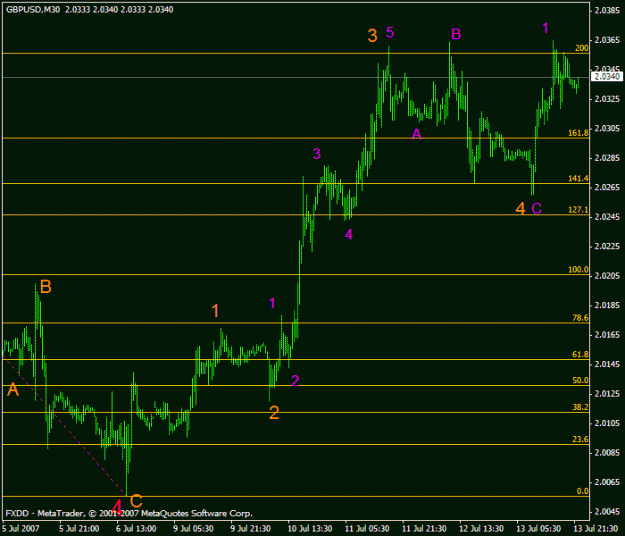Click the orange wave label A
625x536 pixels.
(13, 390)
